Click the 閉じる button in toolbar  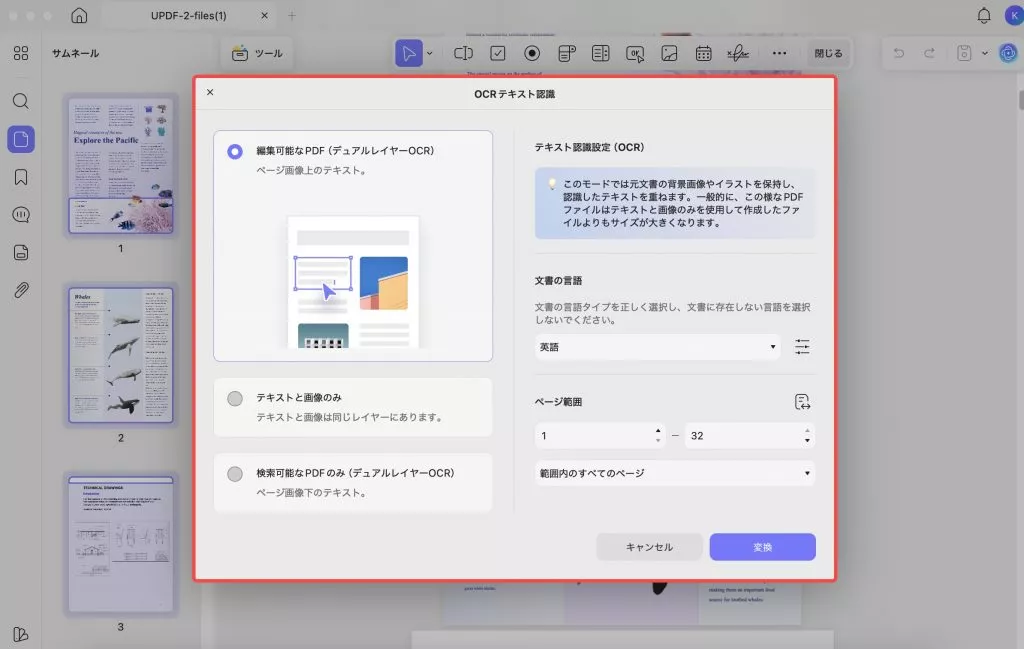coord(828,53)
